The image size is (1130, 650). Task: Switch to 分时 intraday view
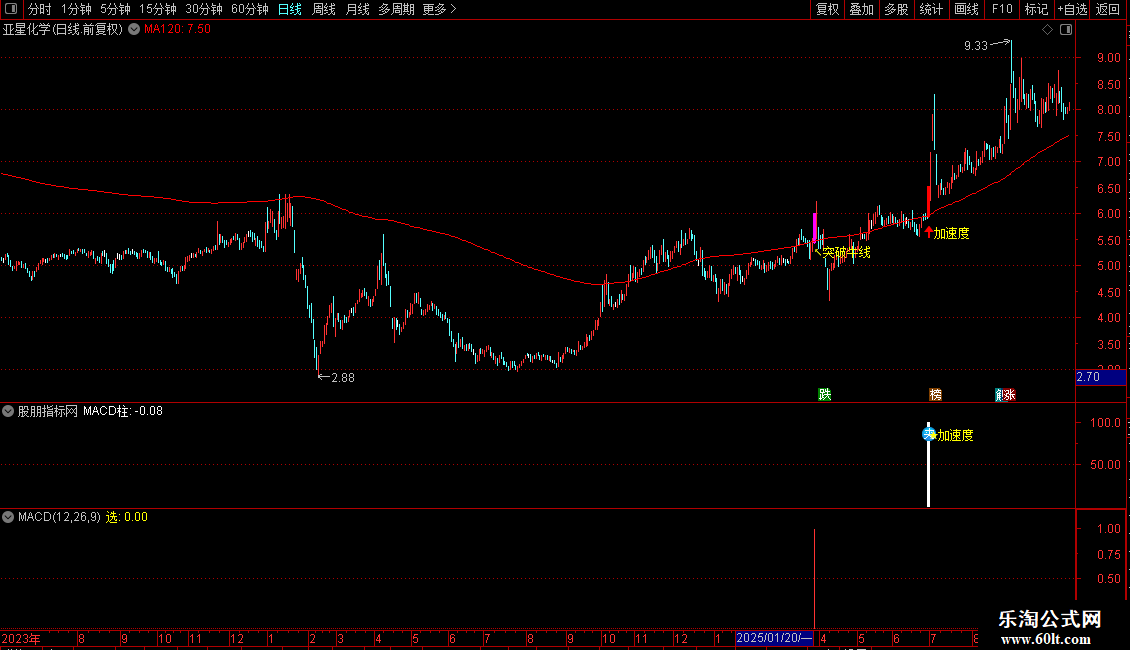tap(40, 9)
